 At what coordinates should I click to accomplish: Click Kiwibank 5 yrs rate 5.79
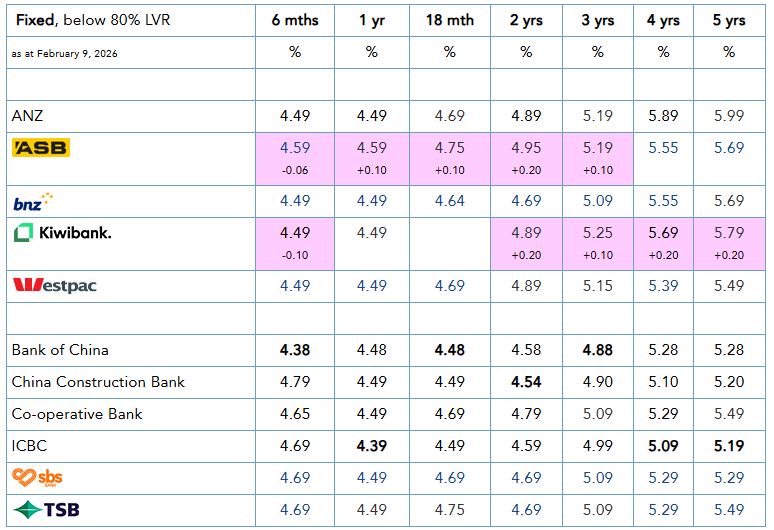pyautogui.click(x=729, y=232)
